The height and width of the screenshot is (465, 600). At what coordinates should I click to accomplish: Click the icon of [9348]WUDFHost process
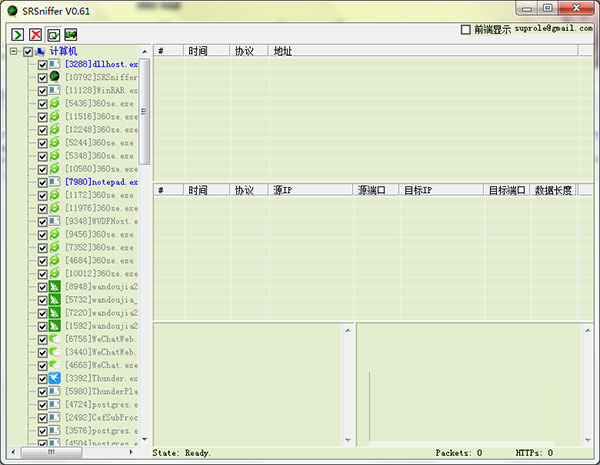[x=54, y=221]
